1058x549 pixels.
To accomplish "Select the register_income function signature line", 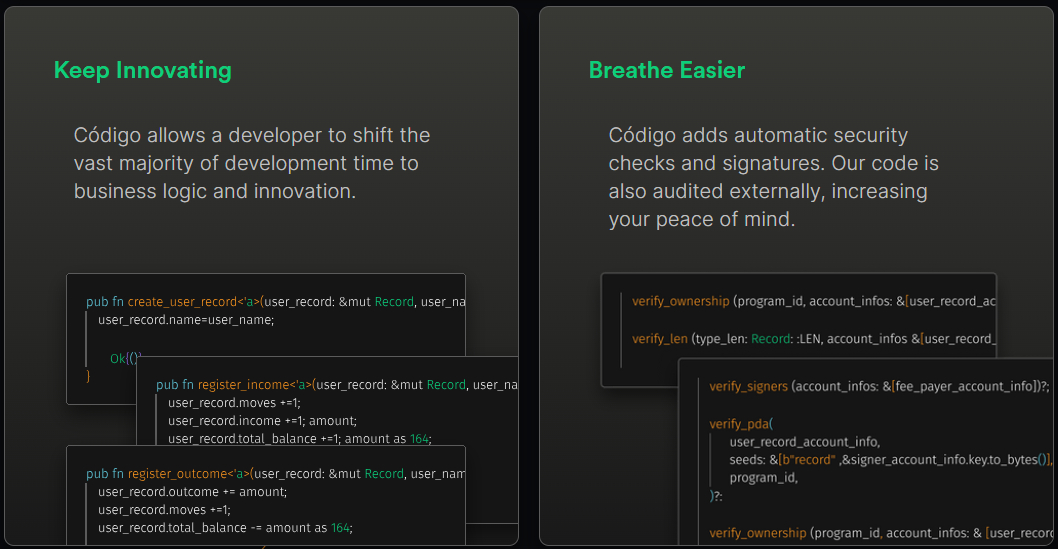I will (x=336, y=384).
